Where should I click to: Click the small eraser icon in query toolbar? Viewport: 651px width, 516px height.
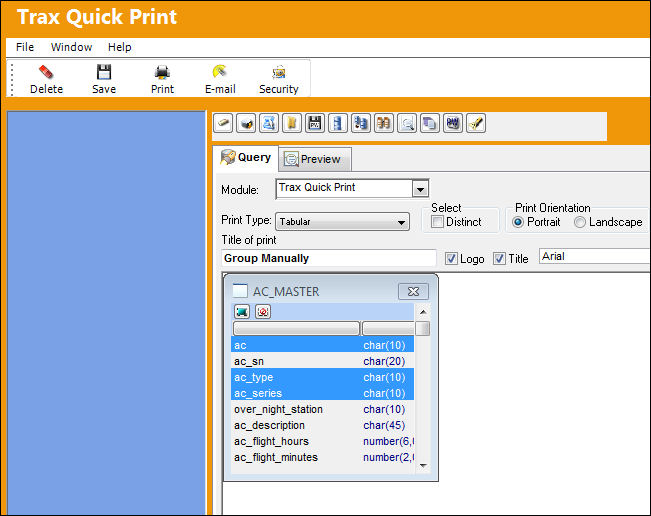223,123
